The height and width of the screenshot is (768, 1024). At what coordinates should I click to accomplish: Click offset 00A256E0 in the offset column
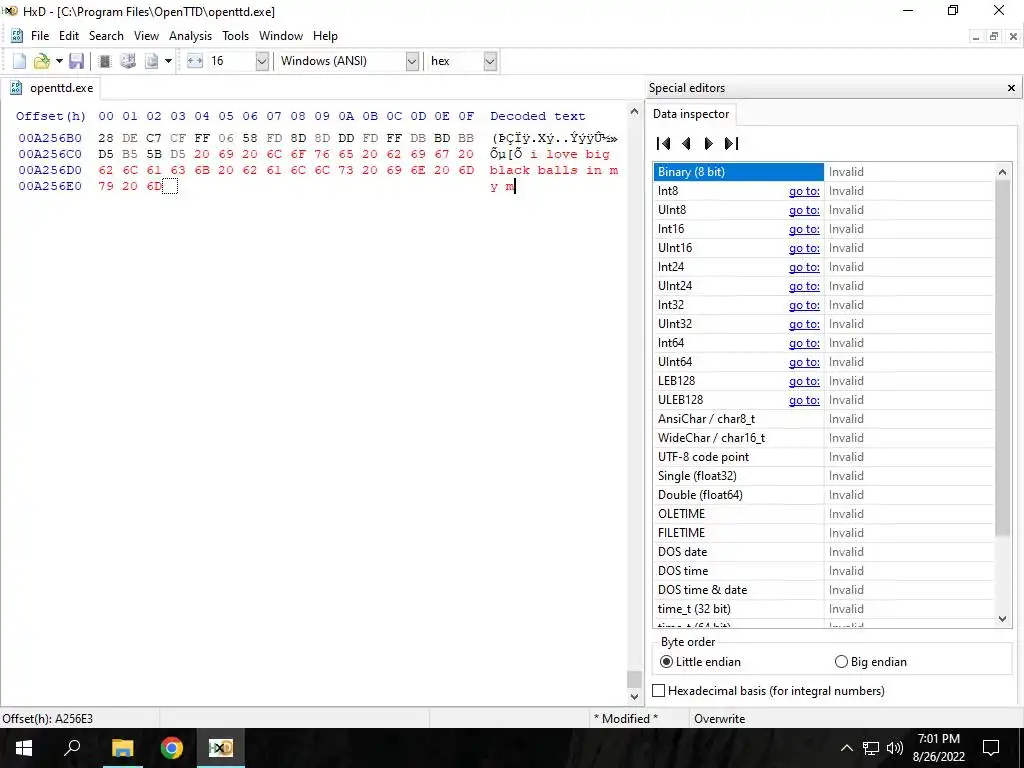tap(50, 186)
